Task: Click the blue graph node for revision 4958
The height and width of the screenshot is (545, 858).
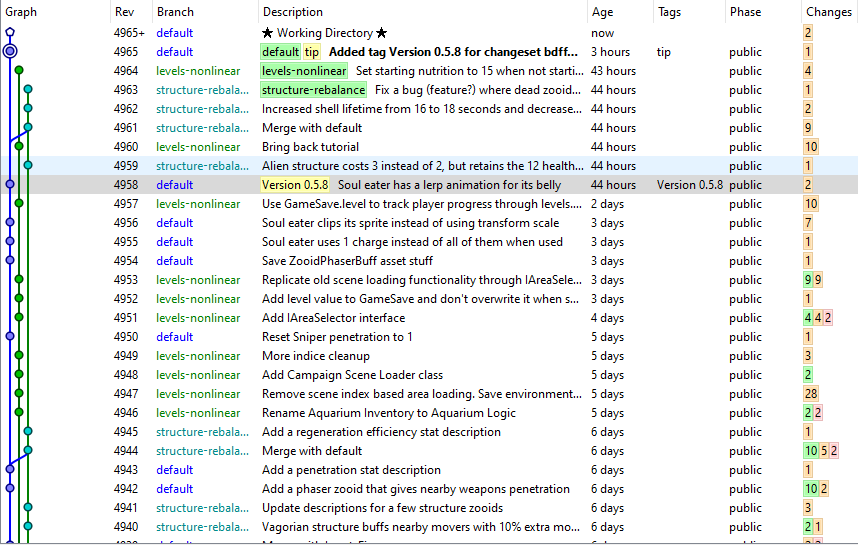Action: click(x=10, y=184)
